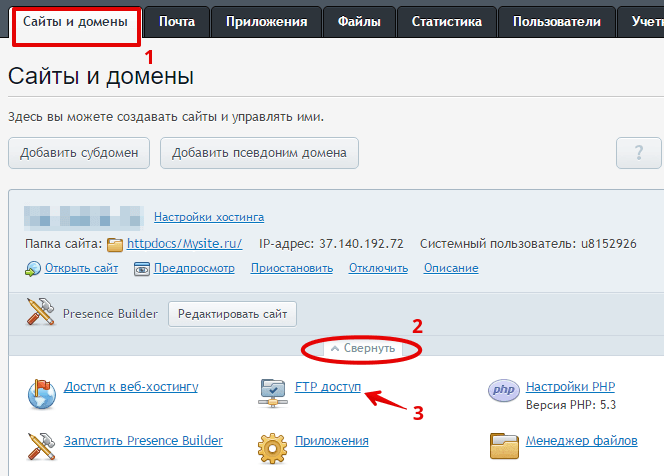664x476 pixels.
Task: Switch to the Пользователи tab
Action: coord(557,22)
